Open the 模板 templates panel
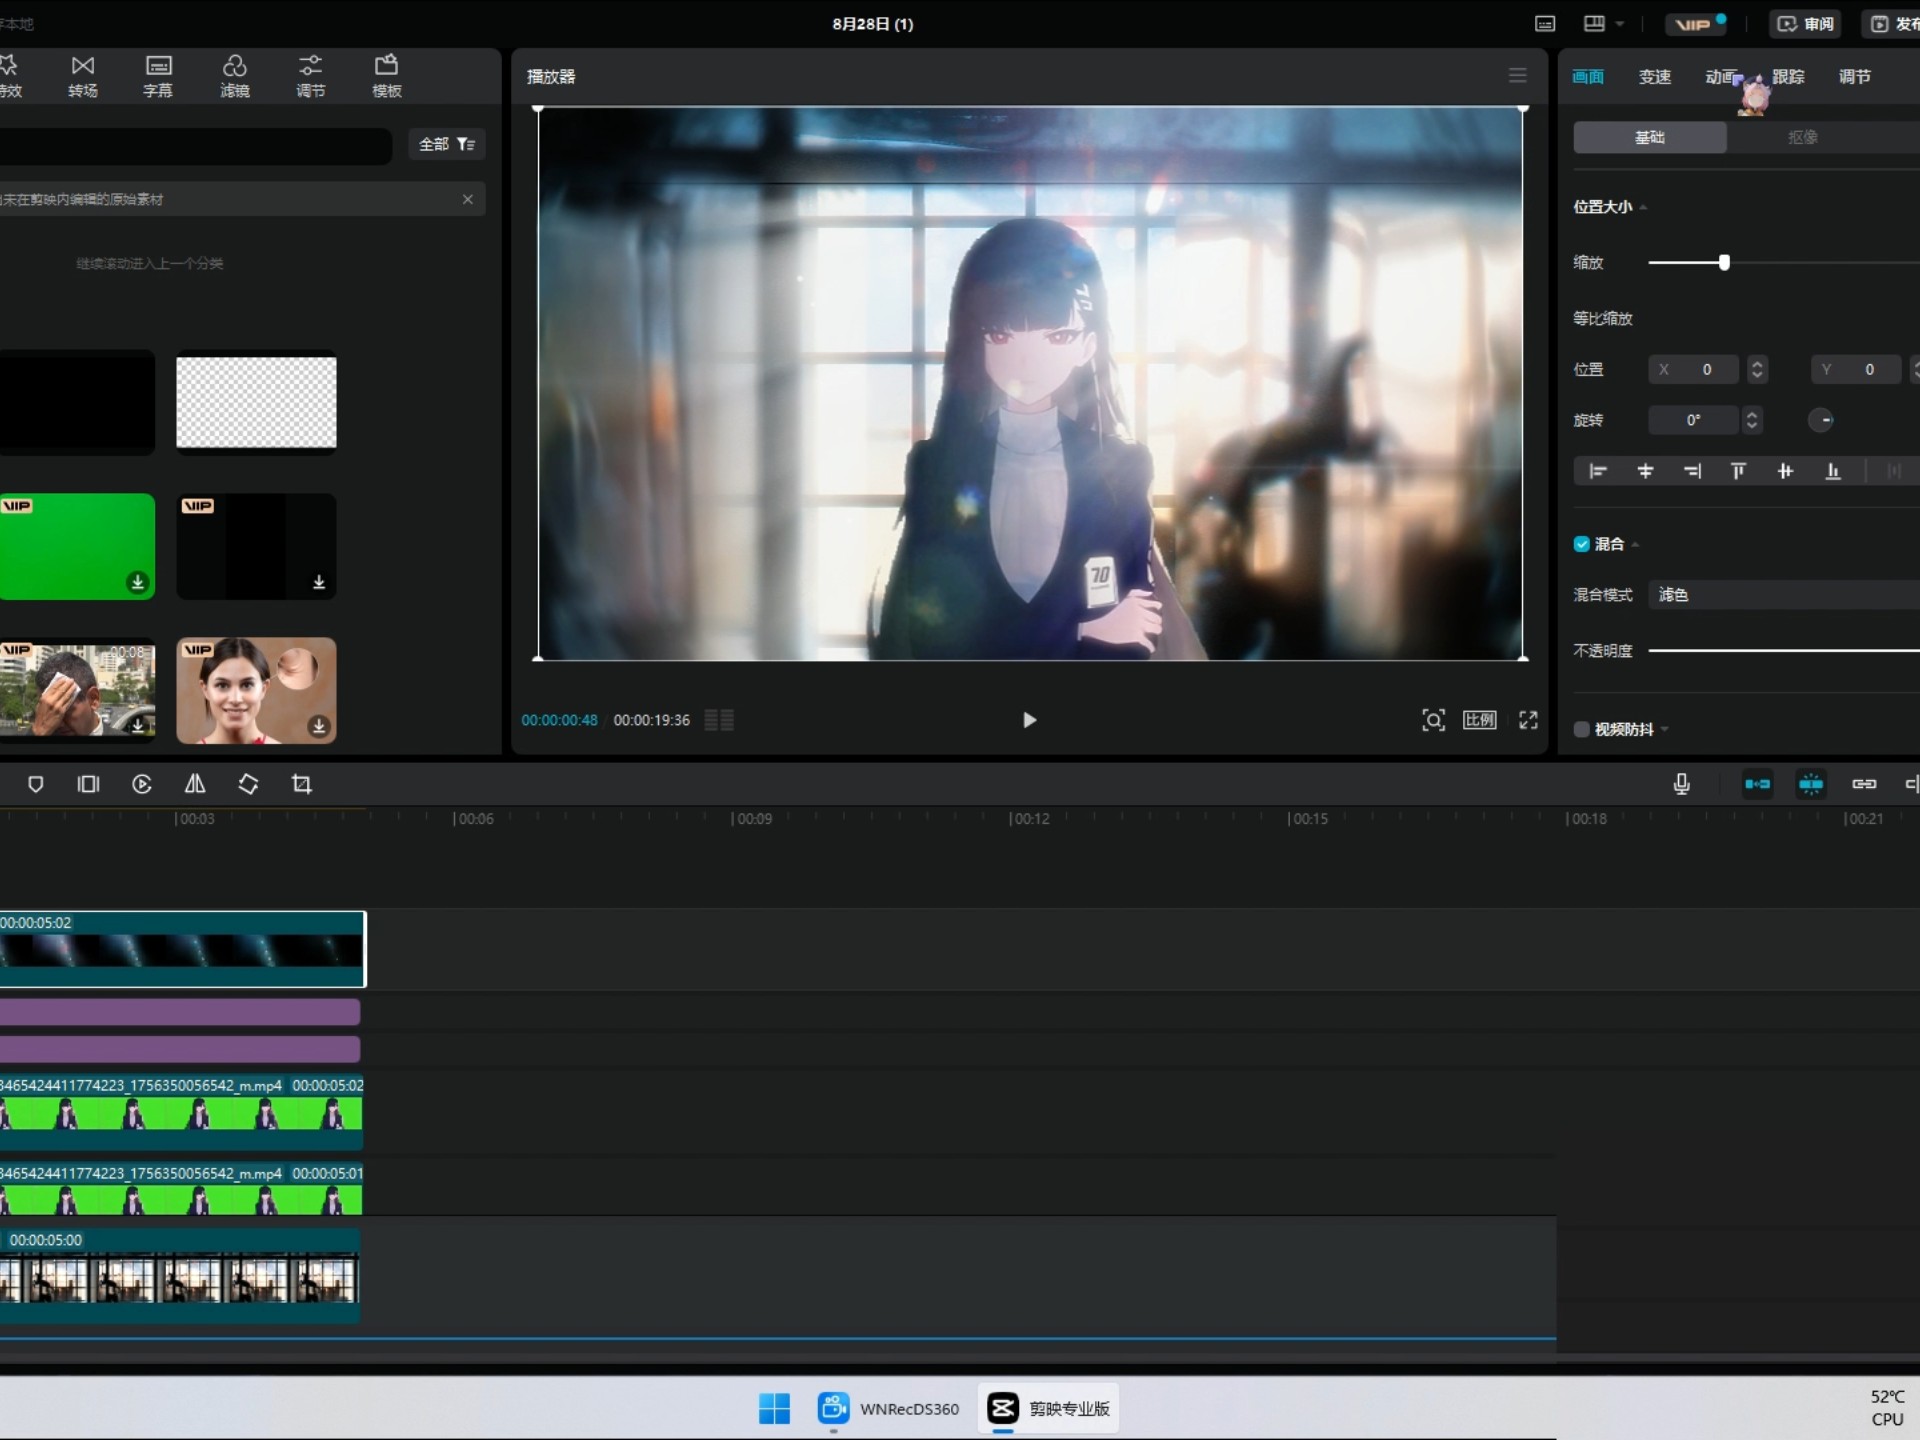Viewport: 1920px width, 1440px height. 386,76
